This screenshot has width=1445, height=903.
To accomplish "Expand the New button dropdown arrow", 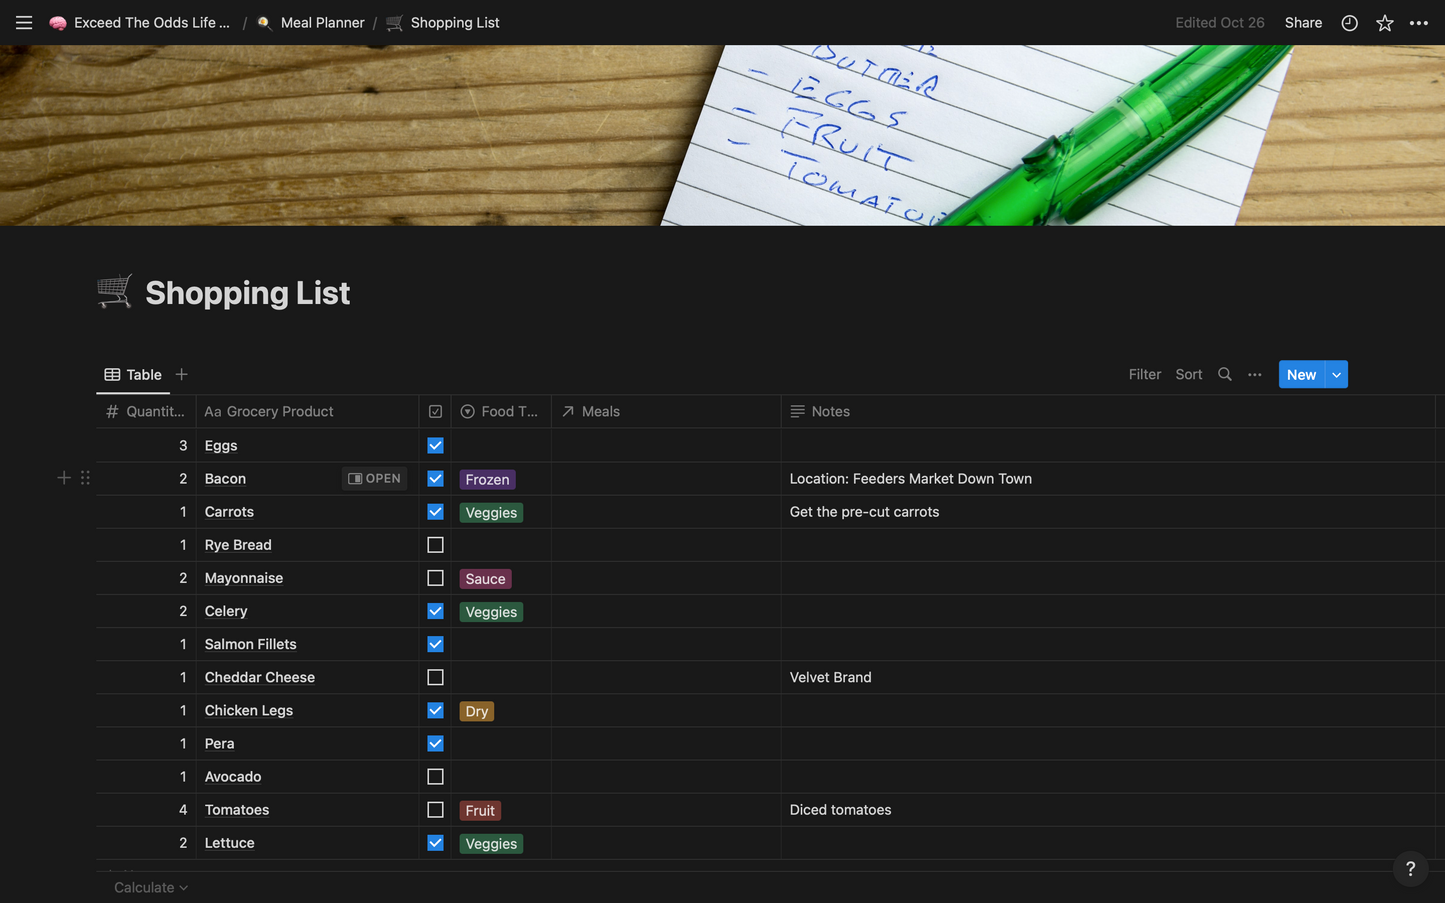I will [1337, 374].
